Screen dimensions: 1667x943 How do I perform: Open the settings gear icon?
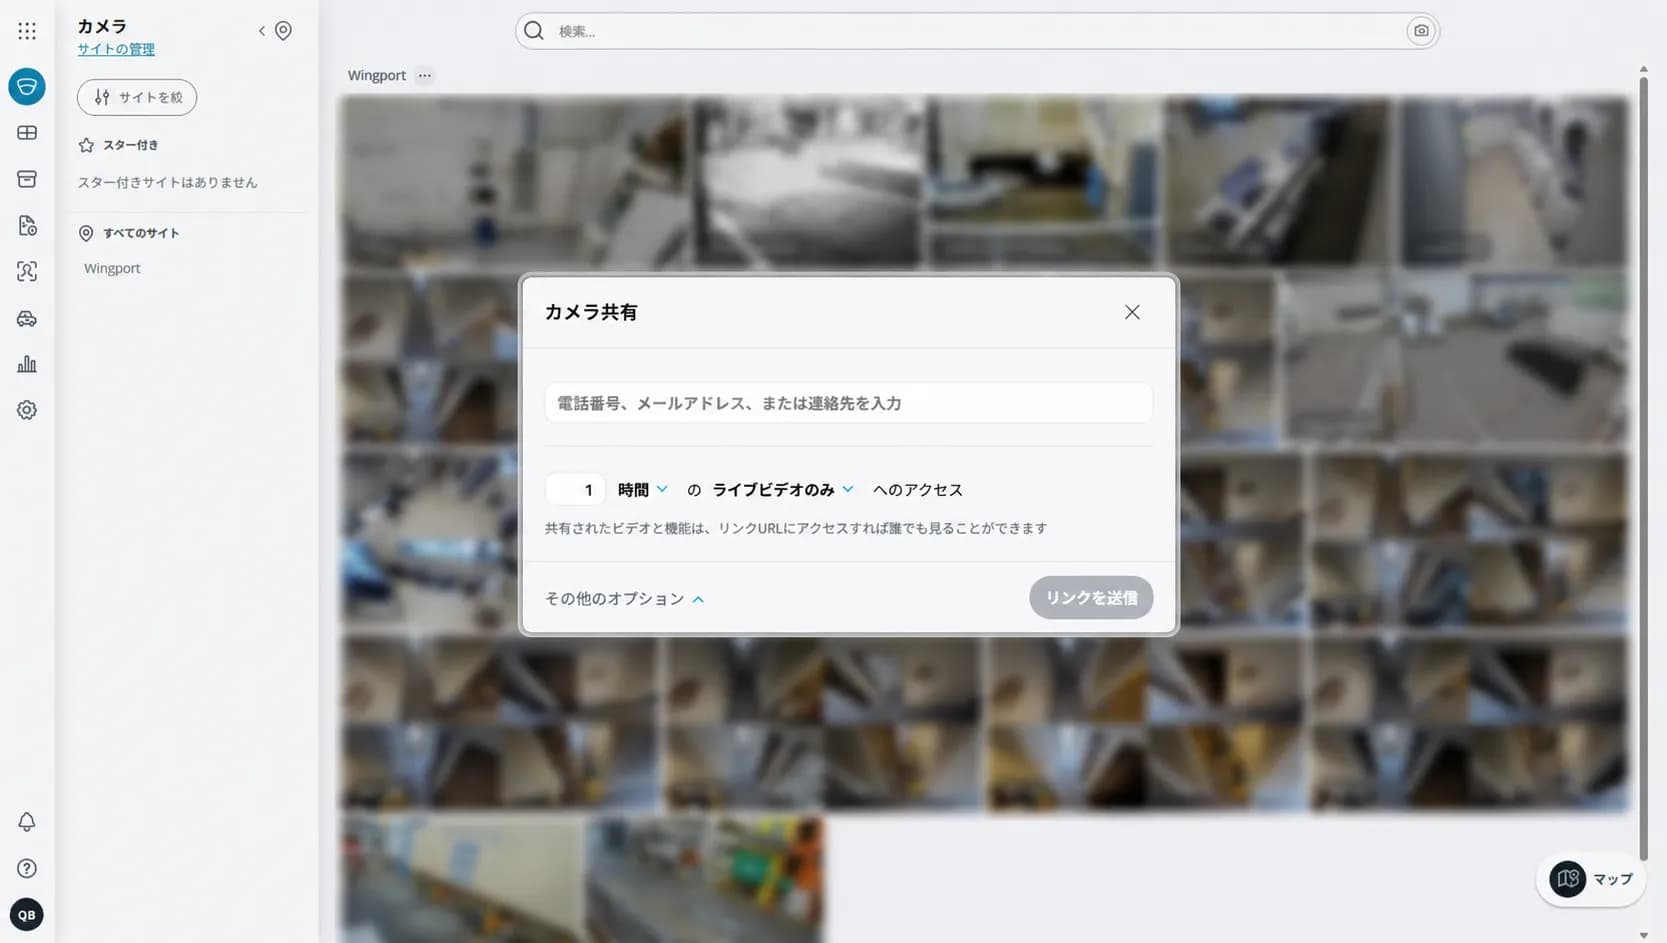[27, 410]
